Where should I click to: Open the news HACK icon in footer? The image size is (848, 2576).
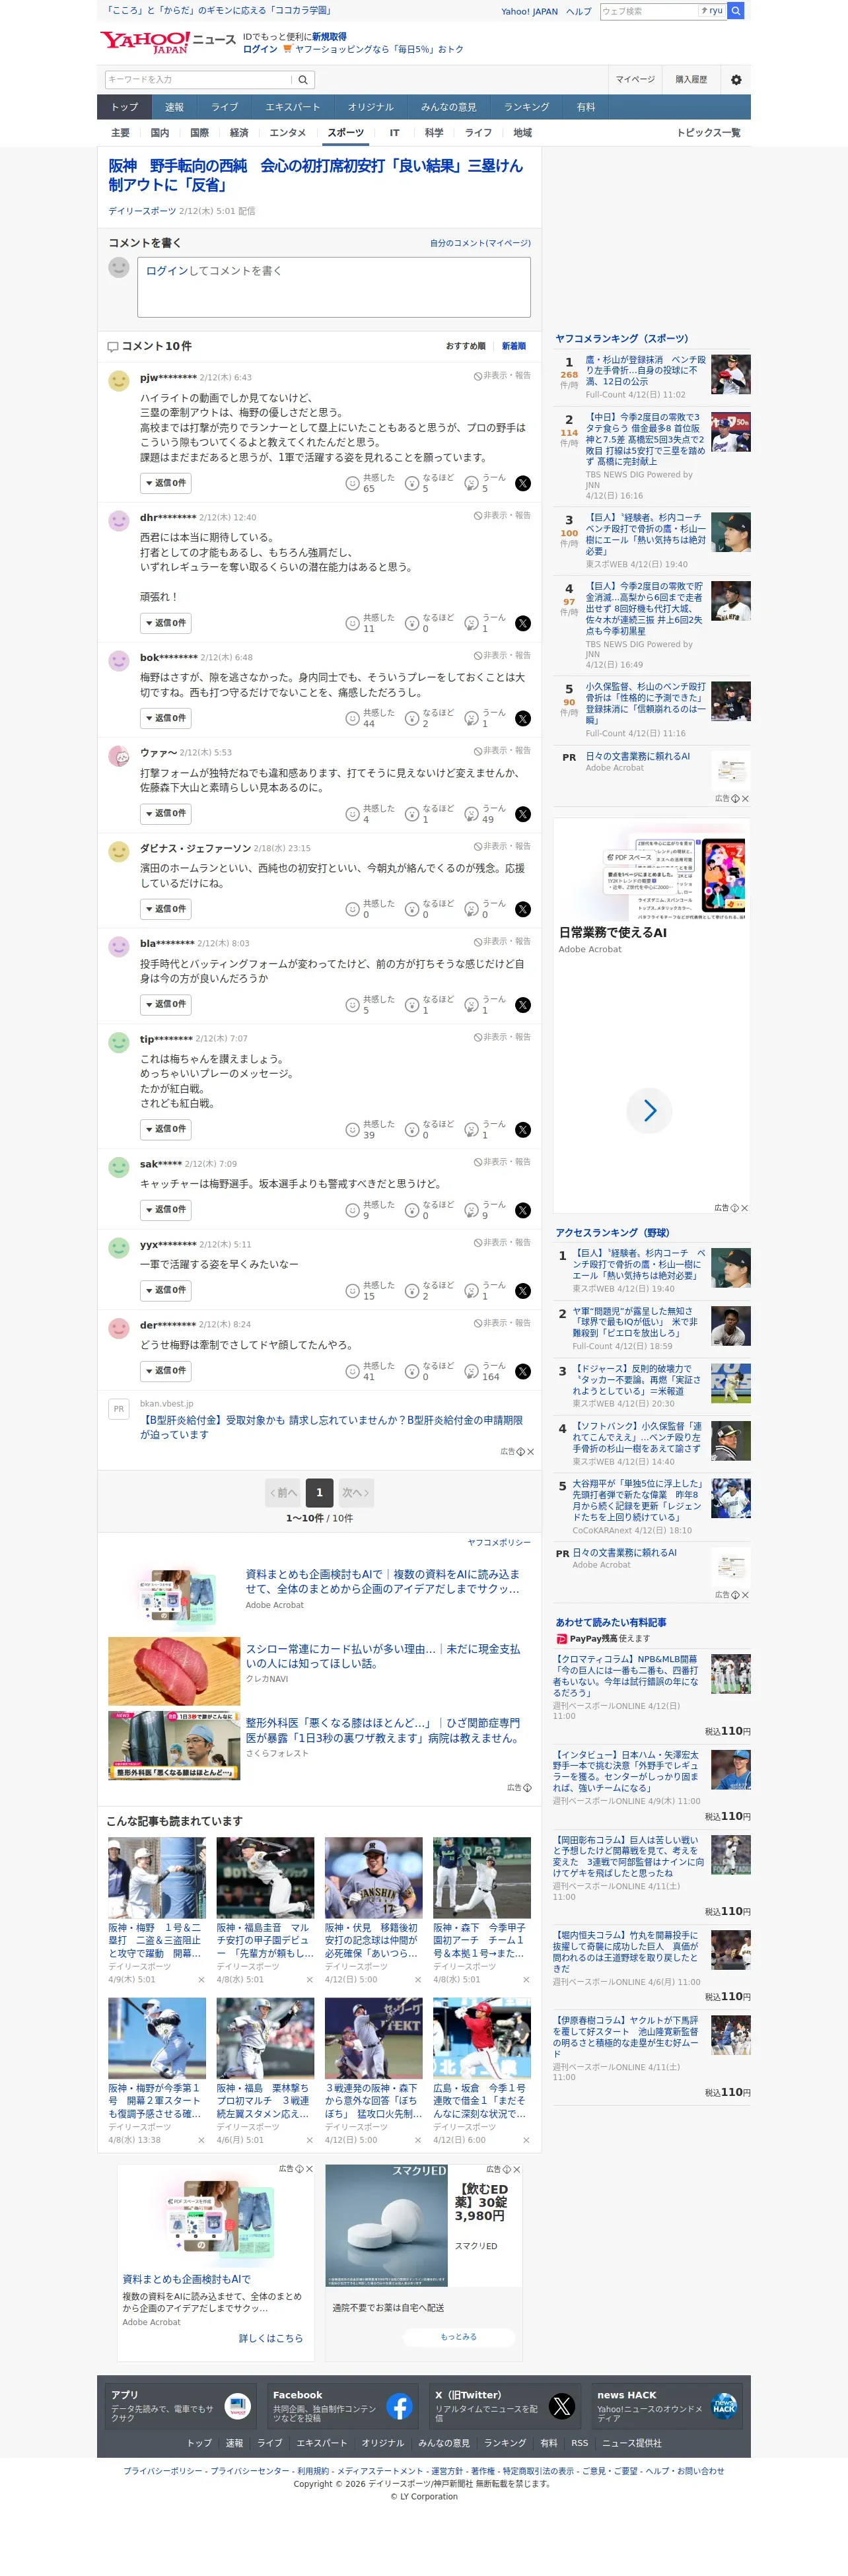[724, 2406]
